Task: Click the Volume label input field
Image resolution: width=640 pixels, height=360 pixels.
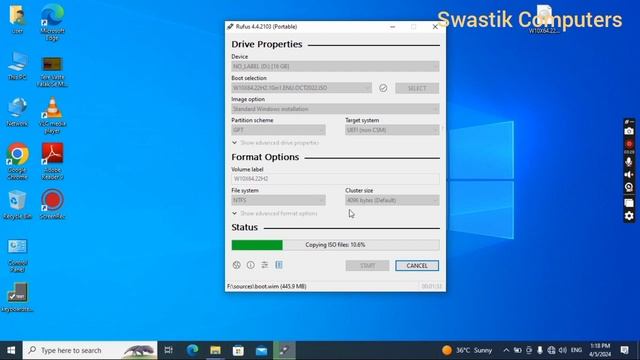Action: tap(335, 179)
